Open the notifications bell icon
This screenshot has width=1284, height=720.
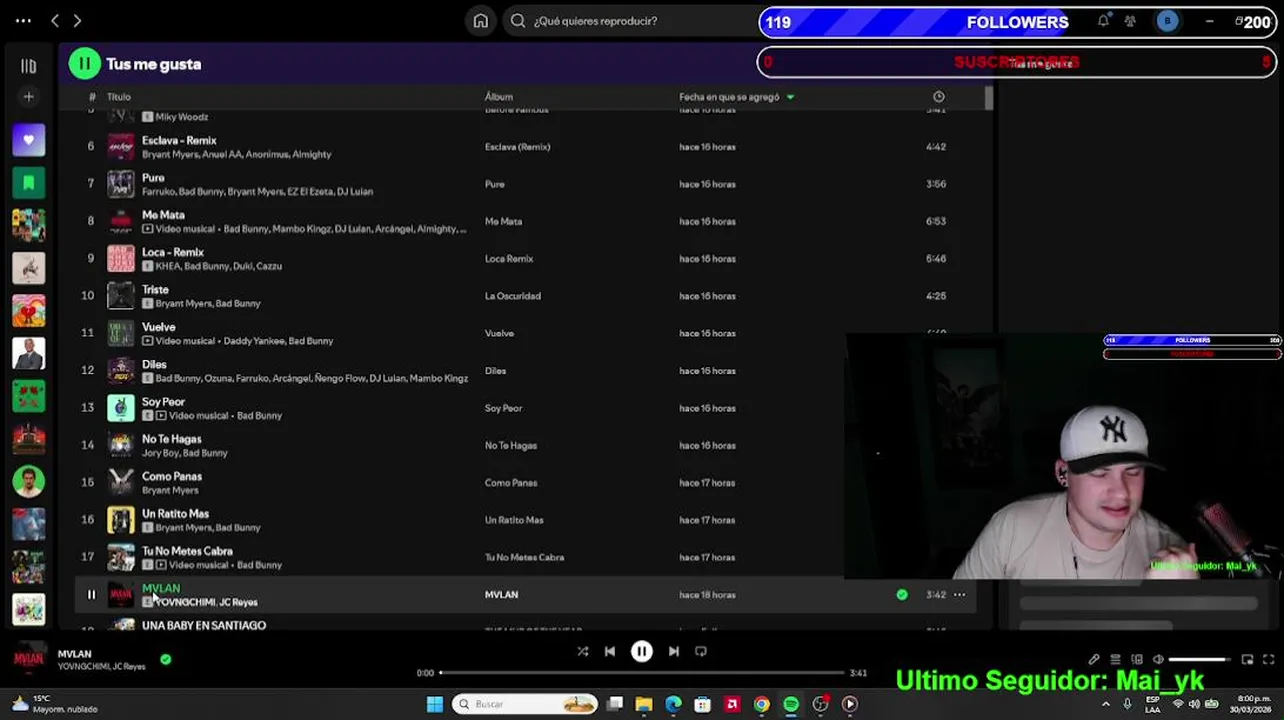click(x=1103, y=21)
